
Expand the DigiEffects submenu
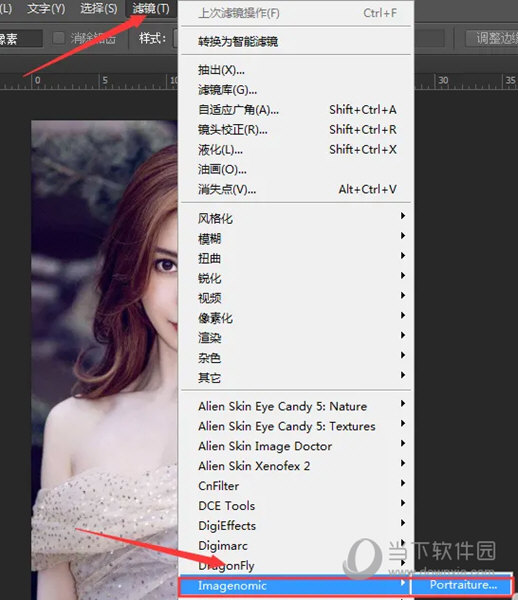pos(295,525)
